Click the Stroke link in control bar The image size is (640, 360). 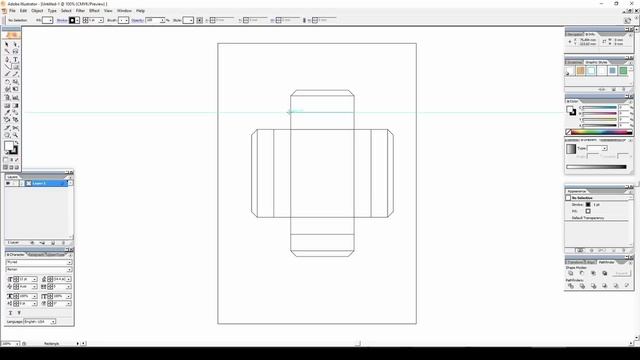coord(62,20)
